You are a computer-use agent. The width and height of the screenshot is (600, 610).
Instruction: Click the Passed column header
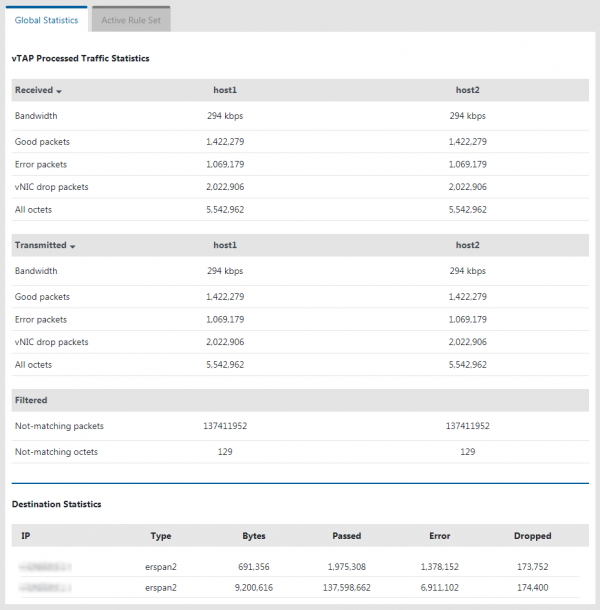click(346, 536)
